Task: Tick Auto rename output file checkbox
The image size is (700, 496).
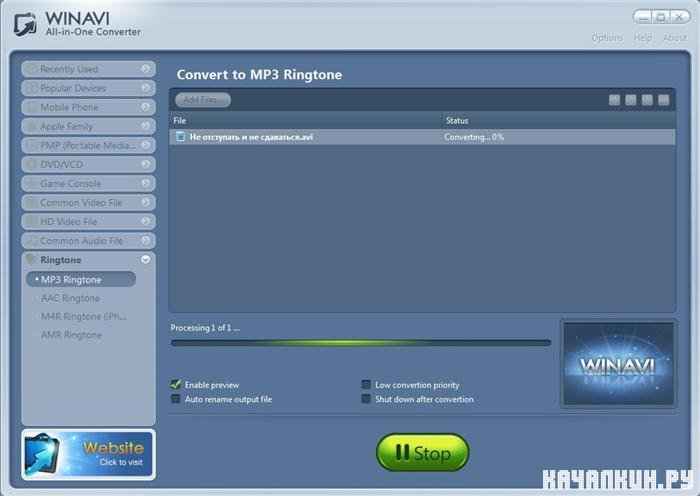Action: click(175, 399)
